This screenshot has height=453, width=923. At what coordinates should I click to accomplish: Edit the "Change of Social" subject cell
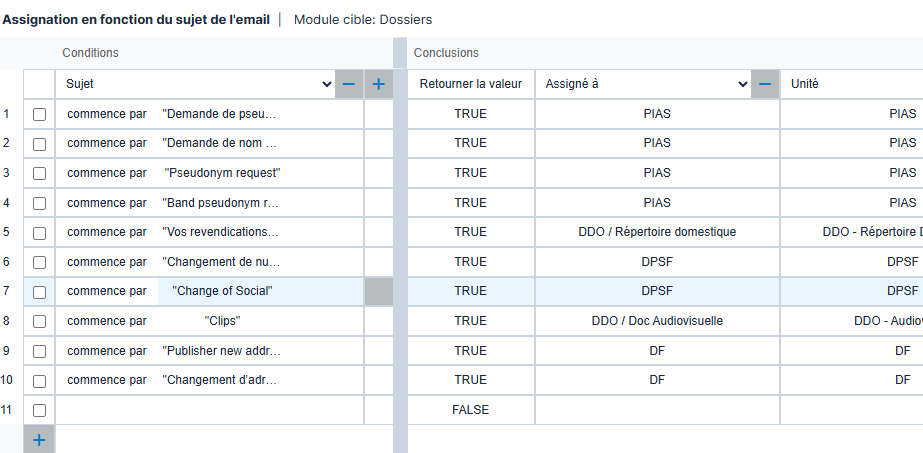pyautogui.click(x=222, y=292)
